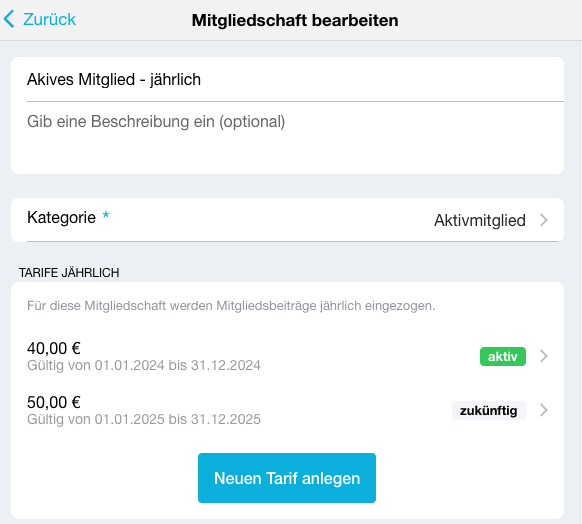Focus the optional Beschreibung description field
Screen dimensions: 582x524
(288, 137)
